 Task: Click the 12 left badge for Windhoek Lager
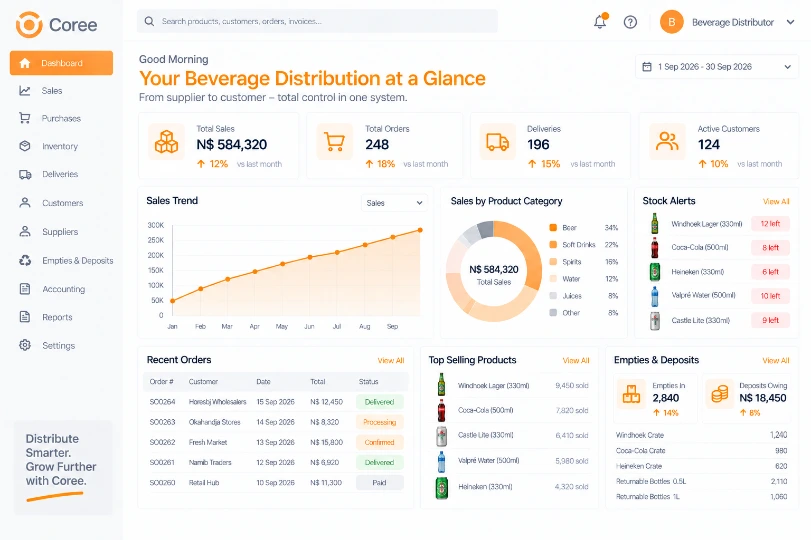(x=770, y=223)
